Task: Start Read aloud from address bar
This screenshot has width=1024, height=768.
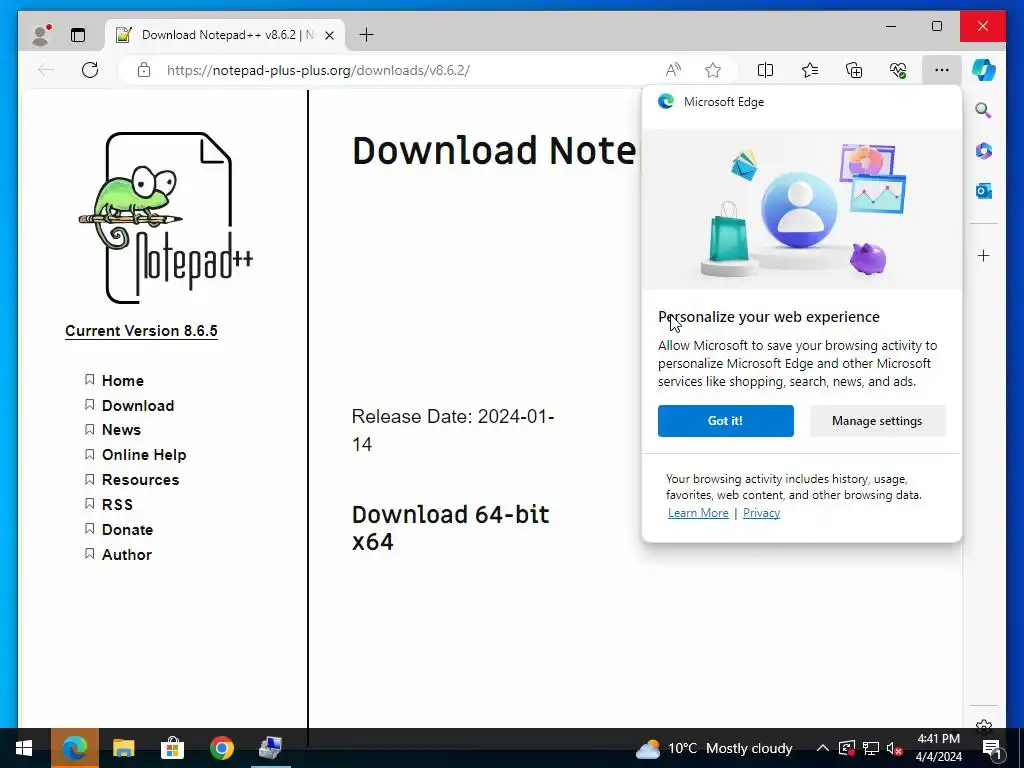Action: (673, 70)
